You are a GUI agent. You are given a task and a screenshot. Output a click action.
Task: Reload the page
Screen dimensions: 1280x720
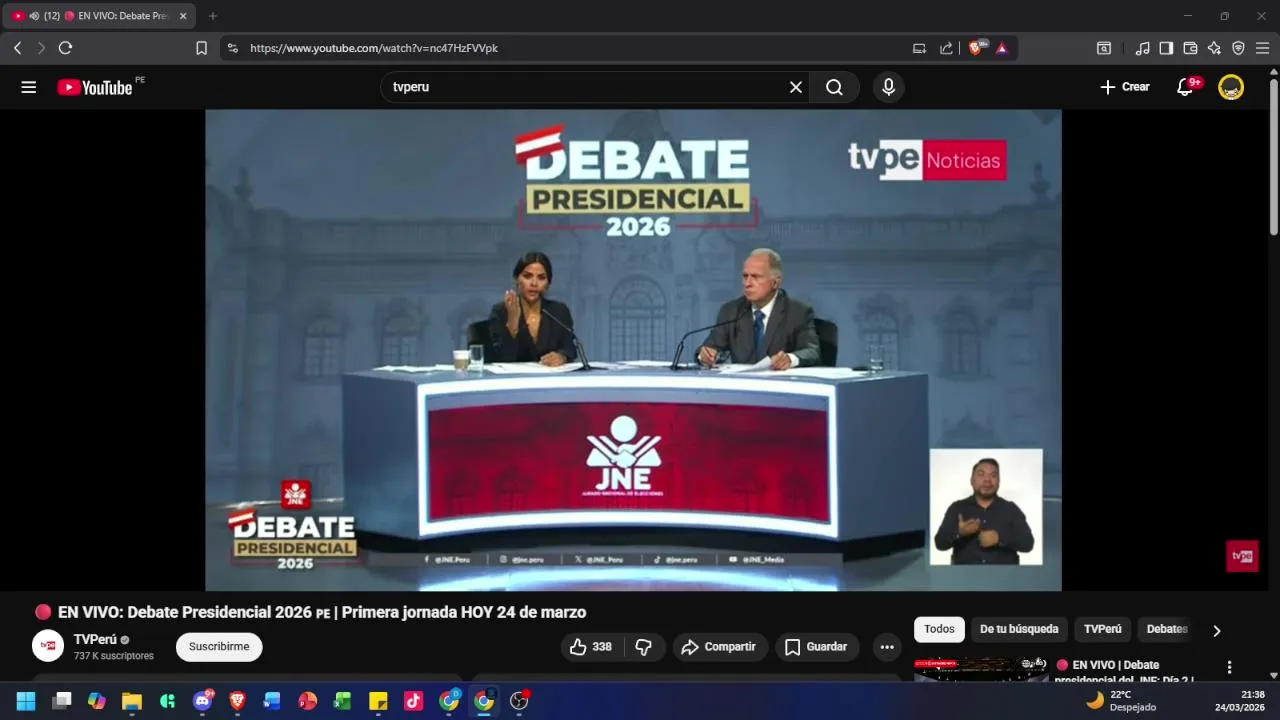tap(66, 48)
